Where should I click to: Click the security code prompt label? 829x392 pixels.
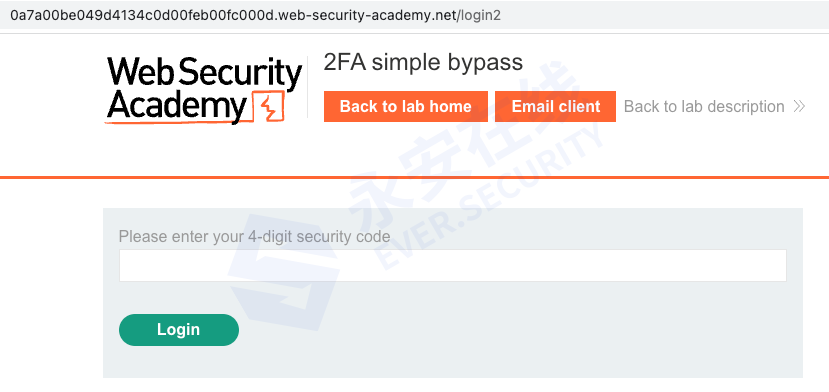tap(254, 236)
